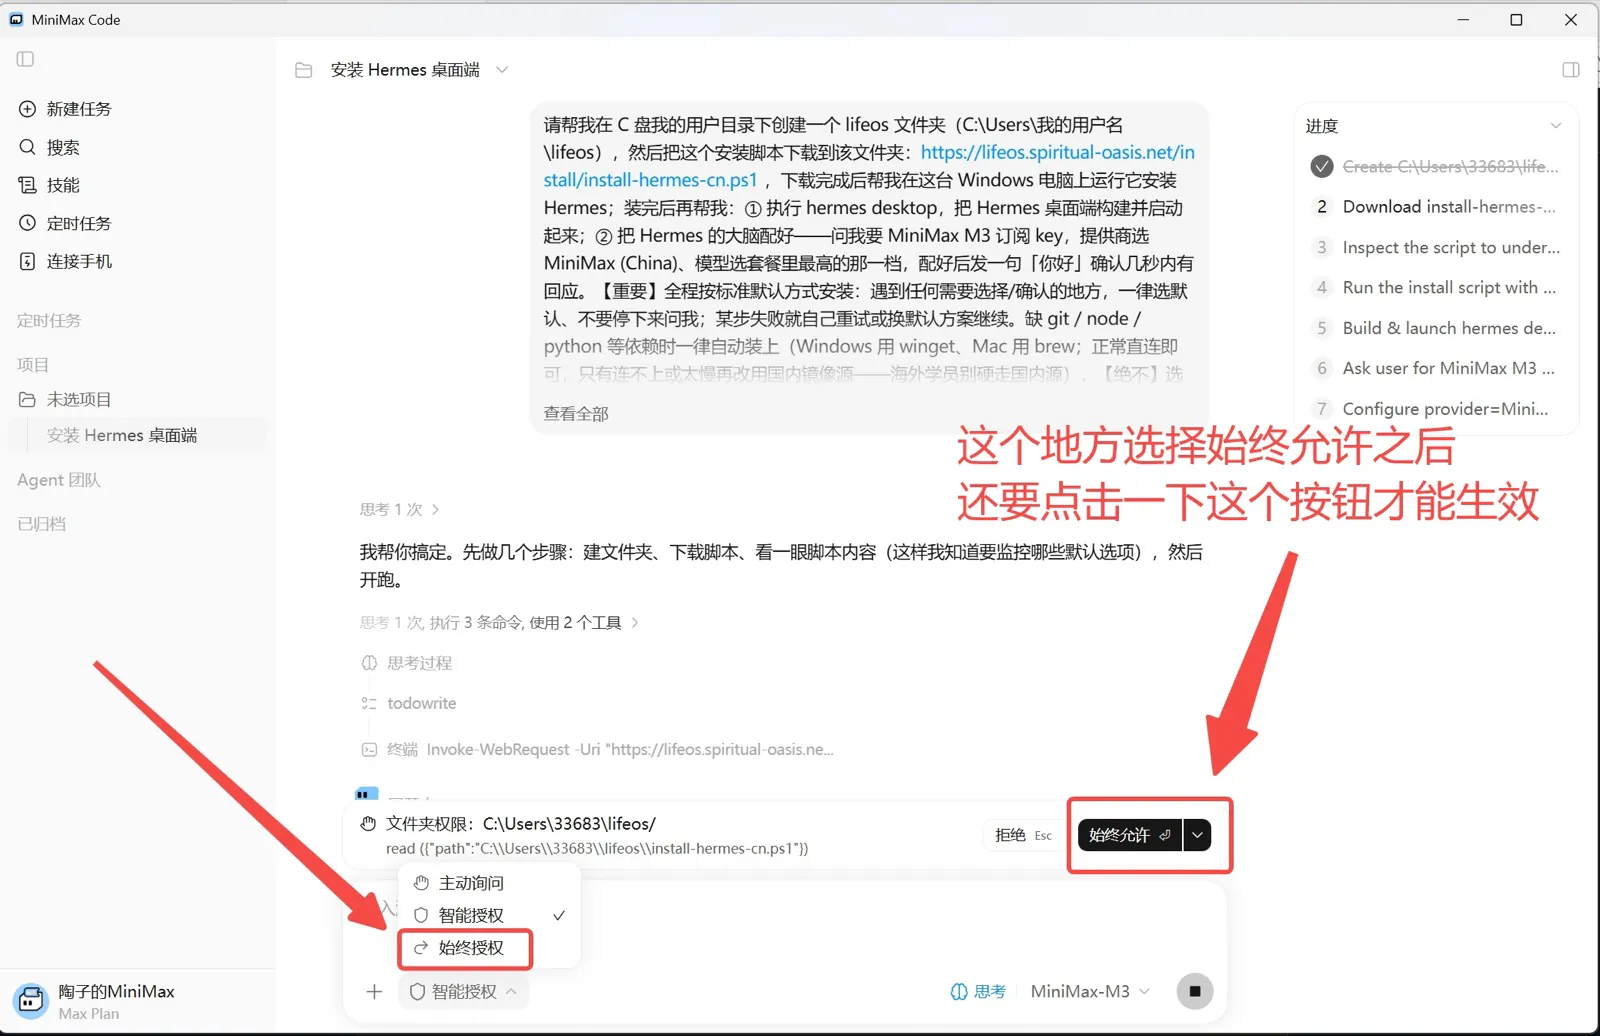The width and height of the screenshot is (1600, 1036).
Task: Open the Agent 团队 section
Action: point(59,480)
